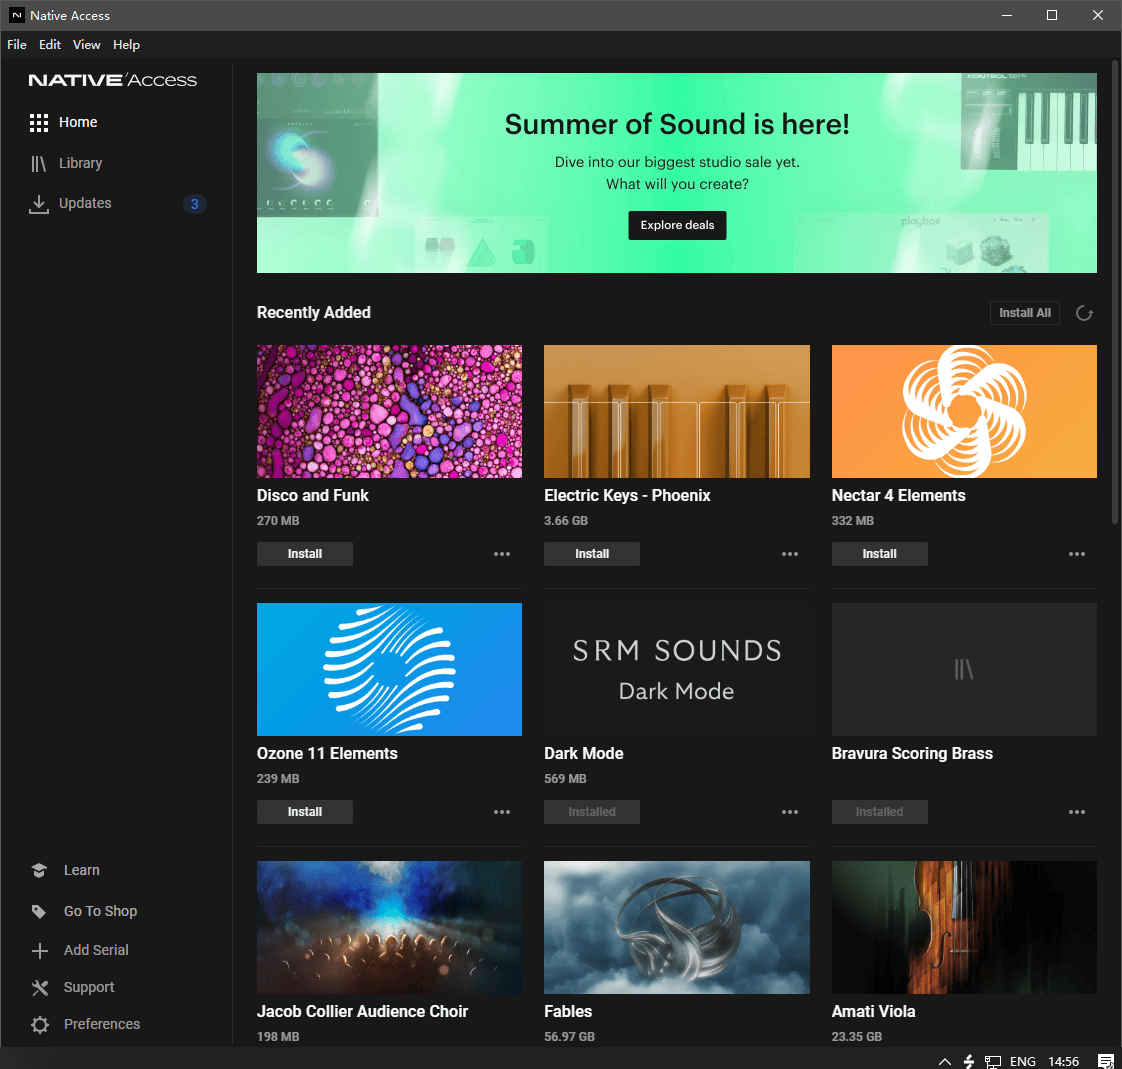The width and height of the screenshot is (1122, 1069).
Task: Click the Disco and Funk thumbnail
Action: tap(389, 411)
